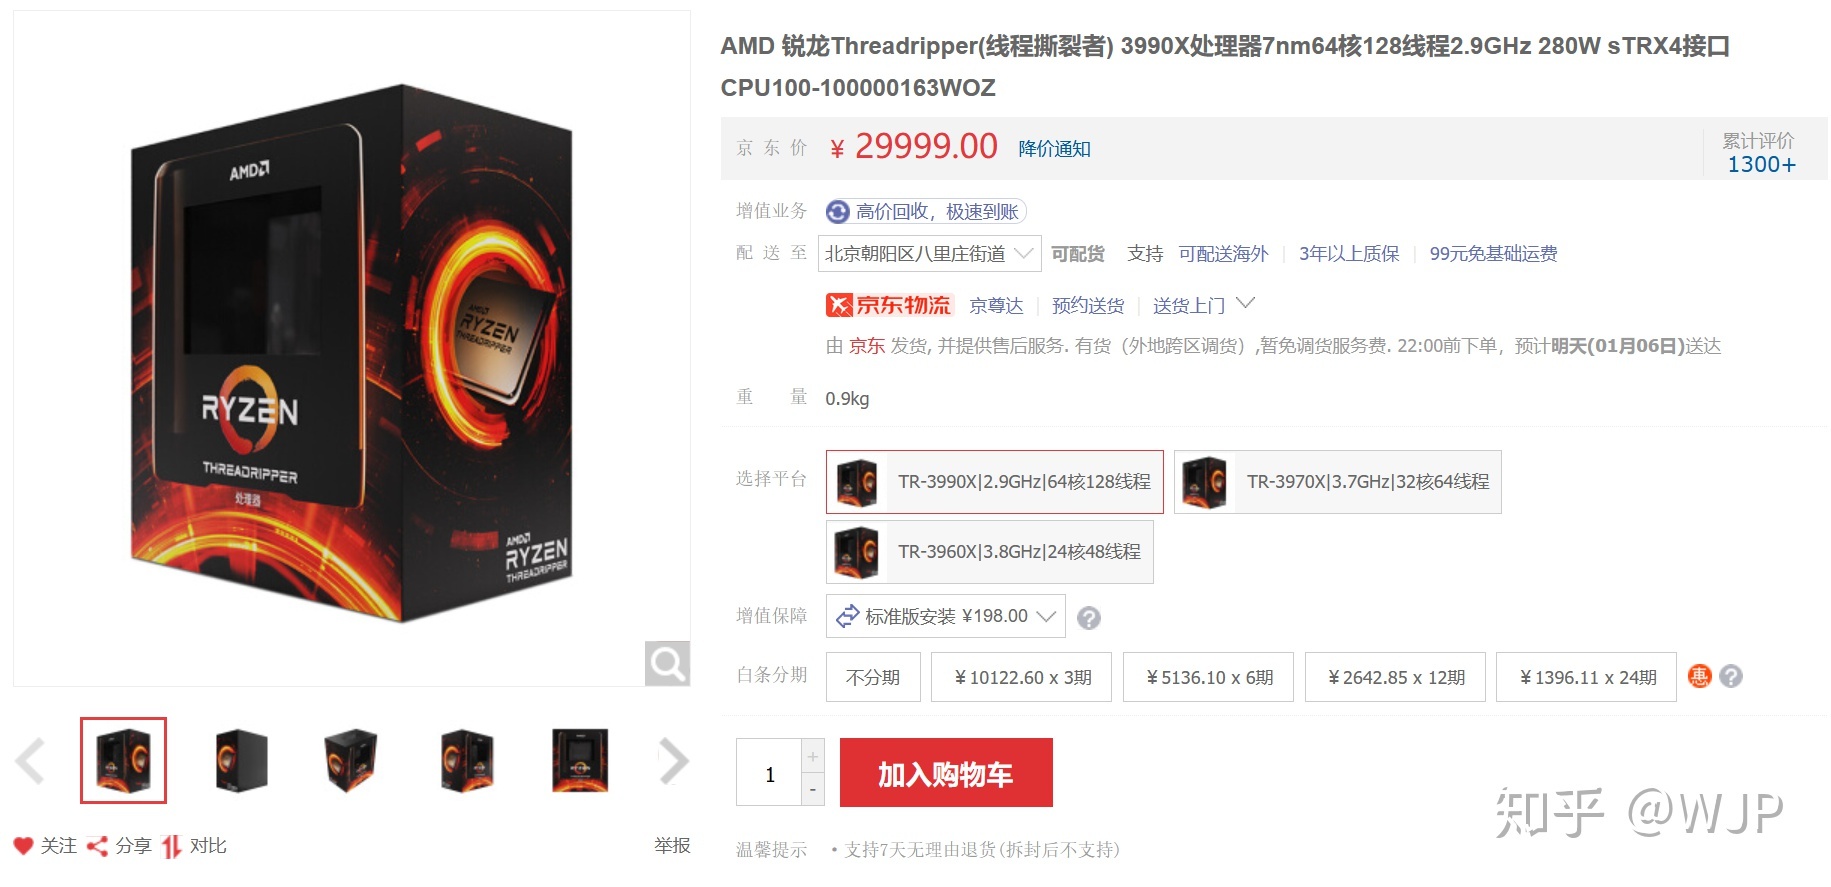
Task: Choose the ¥2642.85 x 12期 installment plan
Action: point(1395,677)
